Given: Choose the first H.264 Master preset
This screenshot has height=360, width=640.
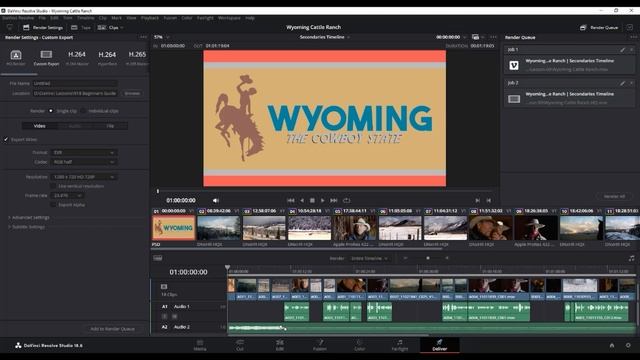Looking at the screenshot, I should pyautogui.click(x=77, y=58).
